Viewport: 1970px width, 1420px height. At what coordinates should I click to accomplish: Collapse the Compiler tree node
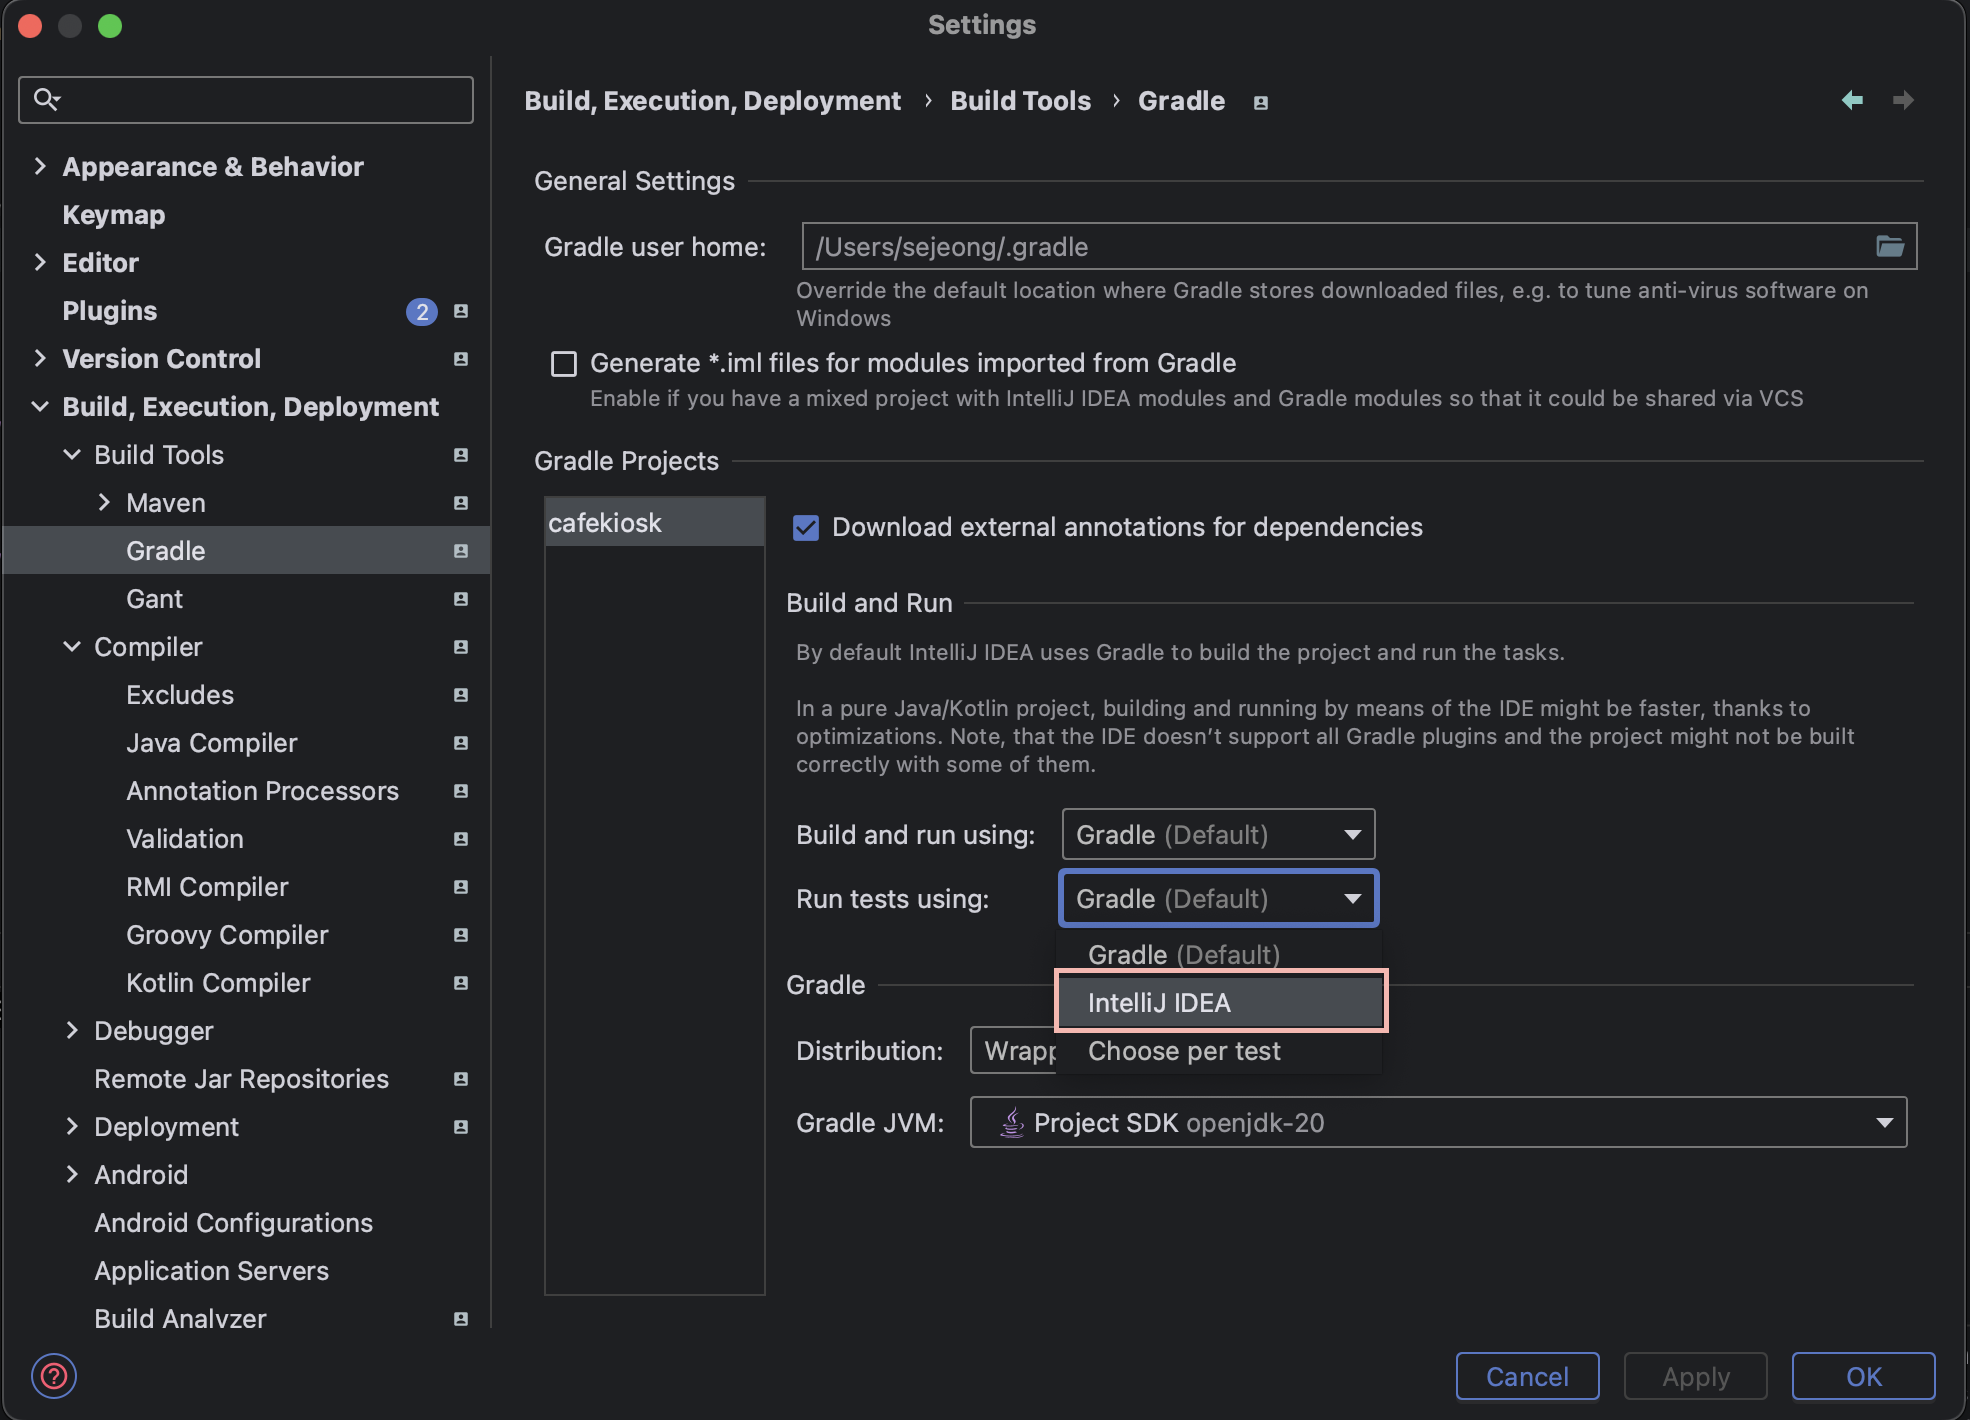(72, 647)
